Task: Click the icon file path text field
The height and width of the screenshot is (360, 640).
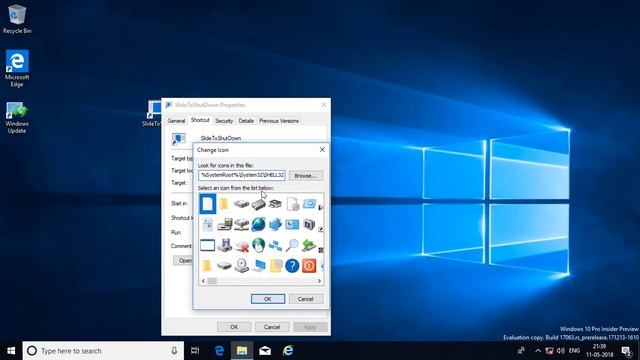Action: pyautogui.click(x=242, y=175)
